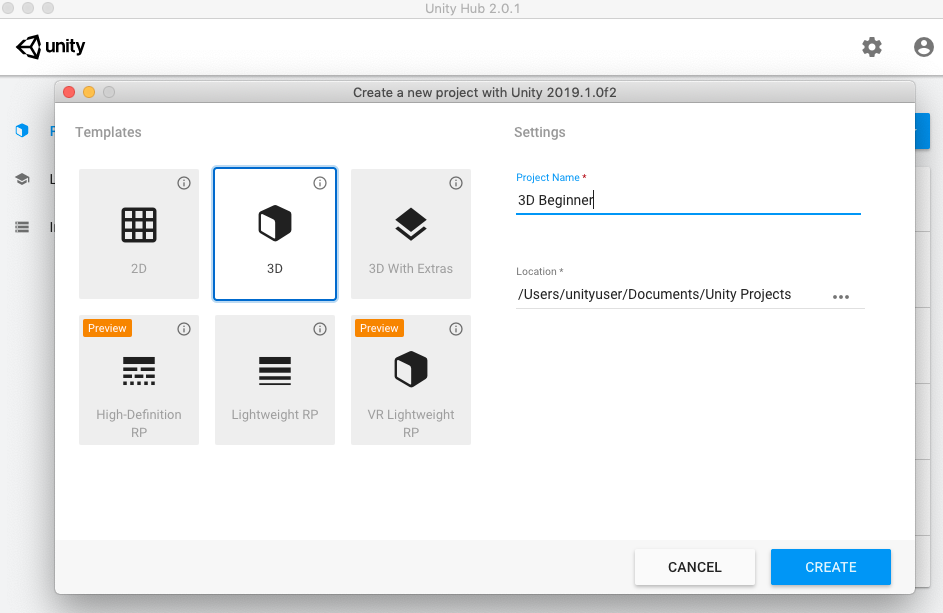Screen dimensions: 943x613
Task: Click the CREATE button
Action: pos(831,567)
